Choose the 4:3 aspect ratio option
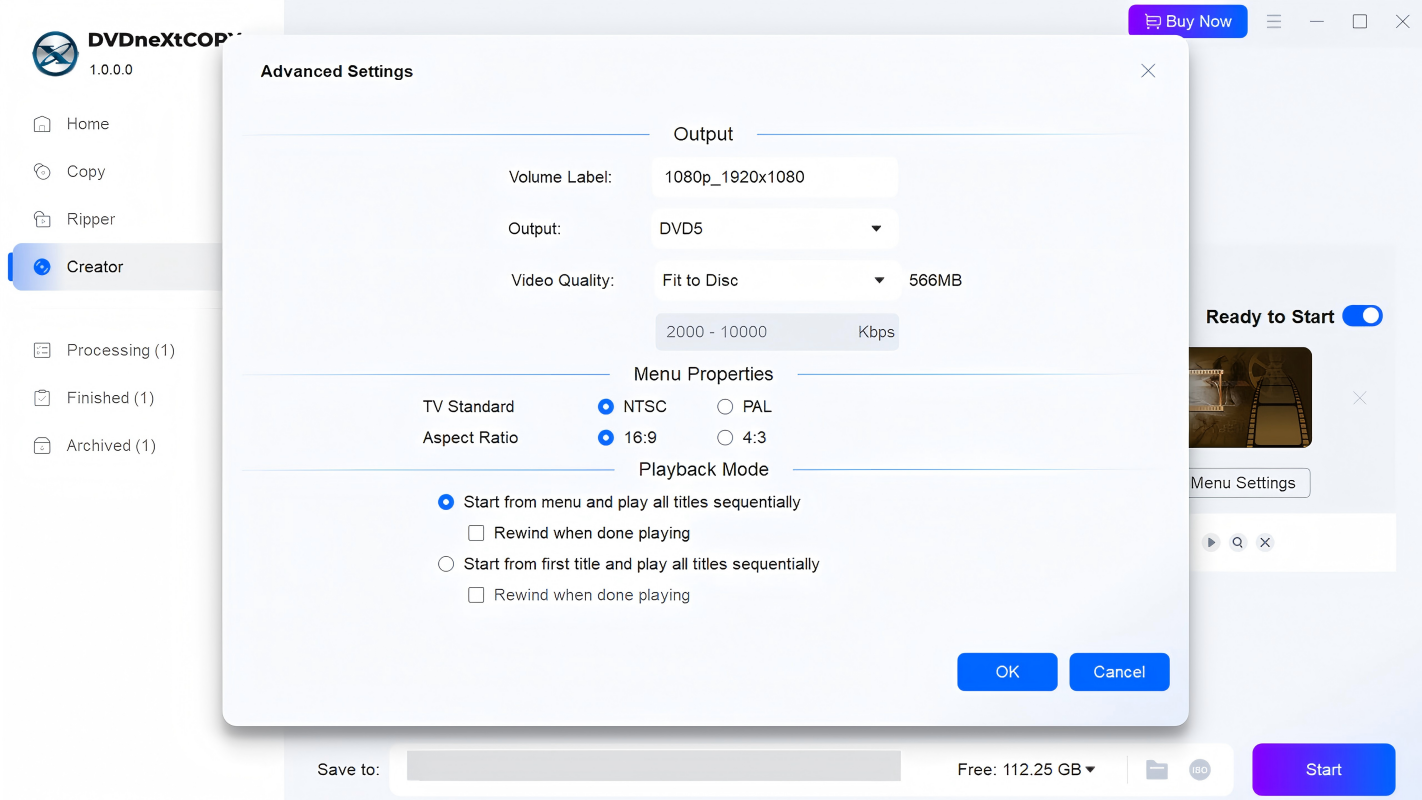The height and width of the screenshot is (800, 1422). tap(725, 438)
